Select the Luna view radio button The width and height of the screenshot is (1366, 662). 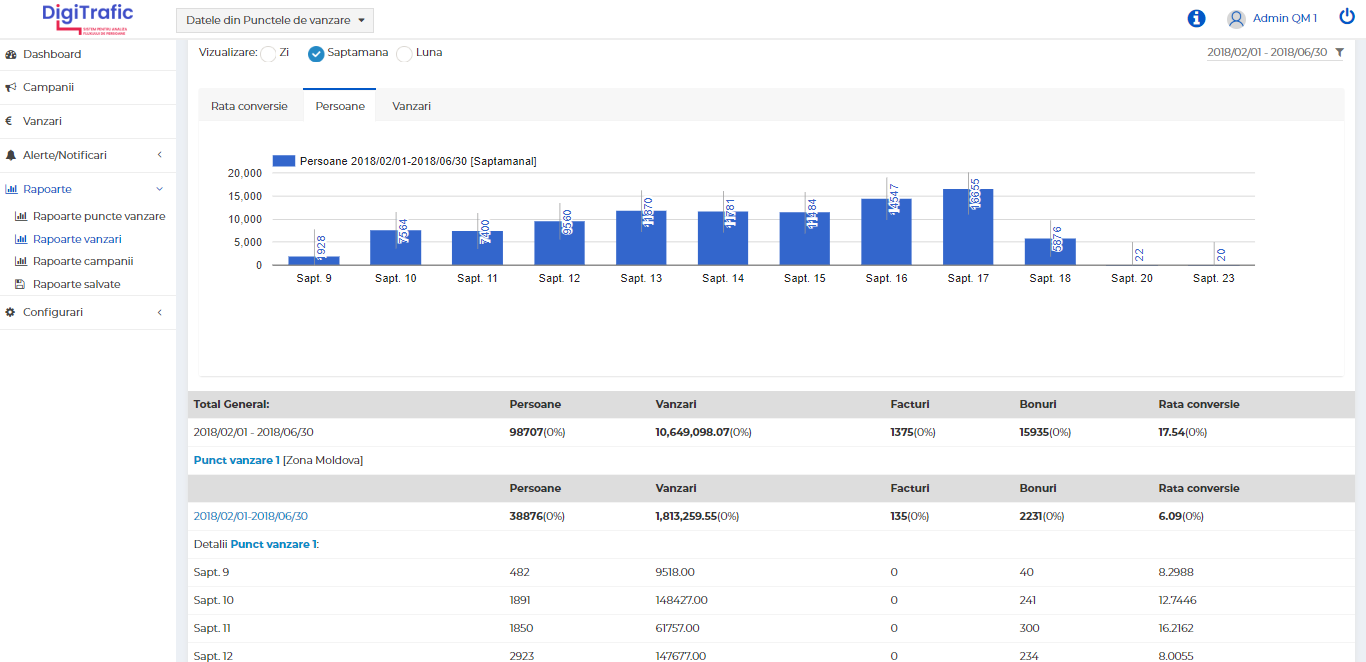click(404, 54)
